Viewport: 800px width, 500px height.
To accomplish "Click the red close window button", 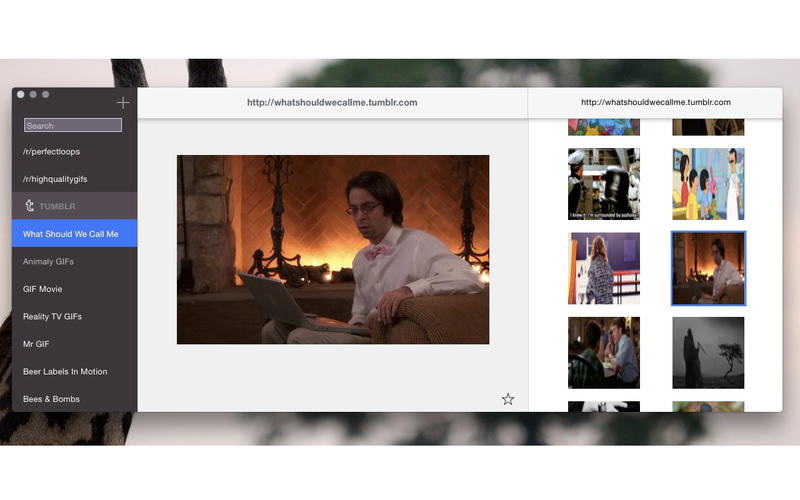I will (20, 94).
